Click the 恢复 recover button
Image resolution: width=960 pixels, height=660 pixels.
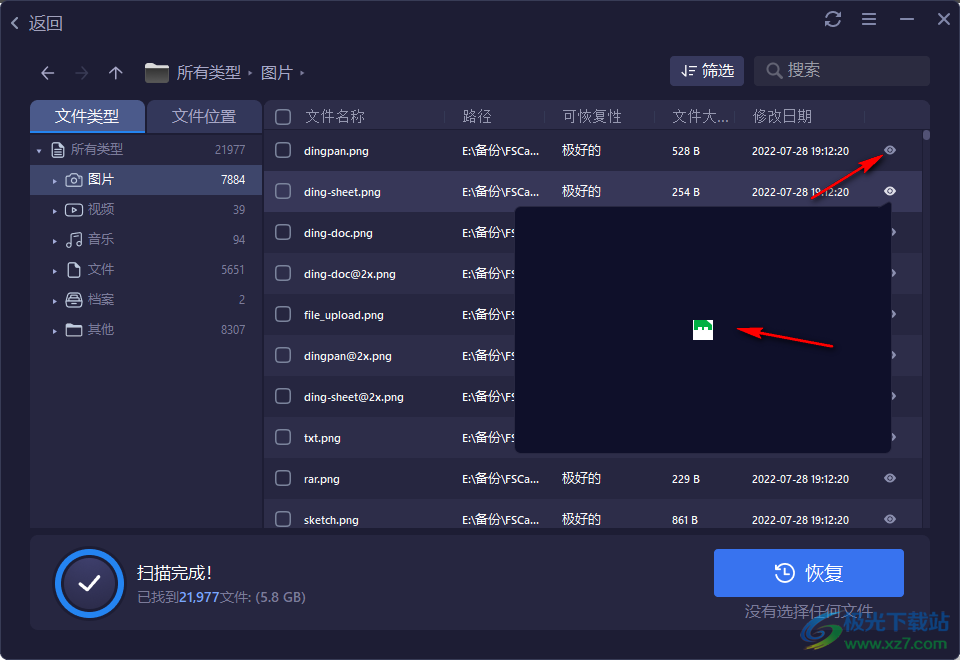point(807,572)
